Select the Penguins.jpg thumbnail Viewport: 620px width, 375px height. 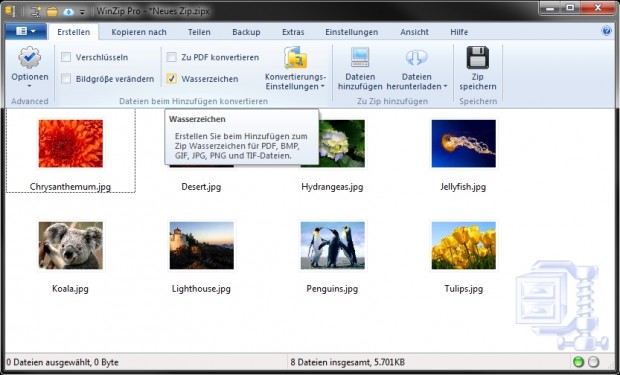333,245
